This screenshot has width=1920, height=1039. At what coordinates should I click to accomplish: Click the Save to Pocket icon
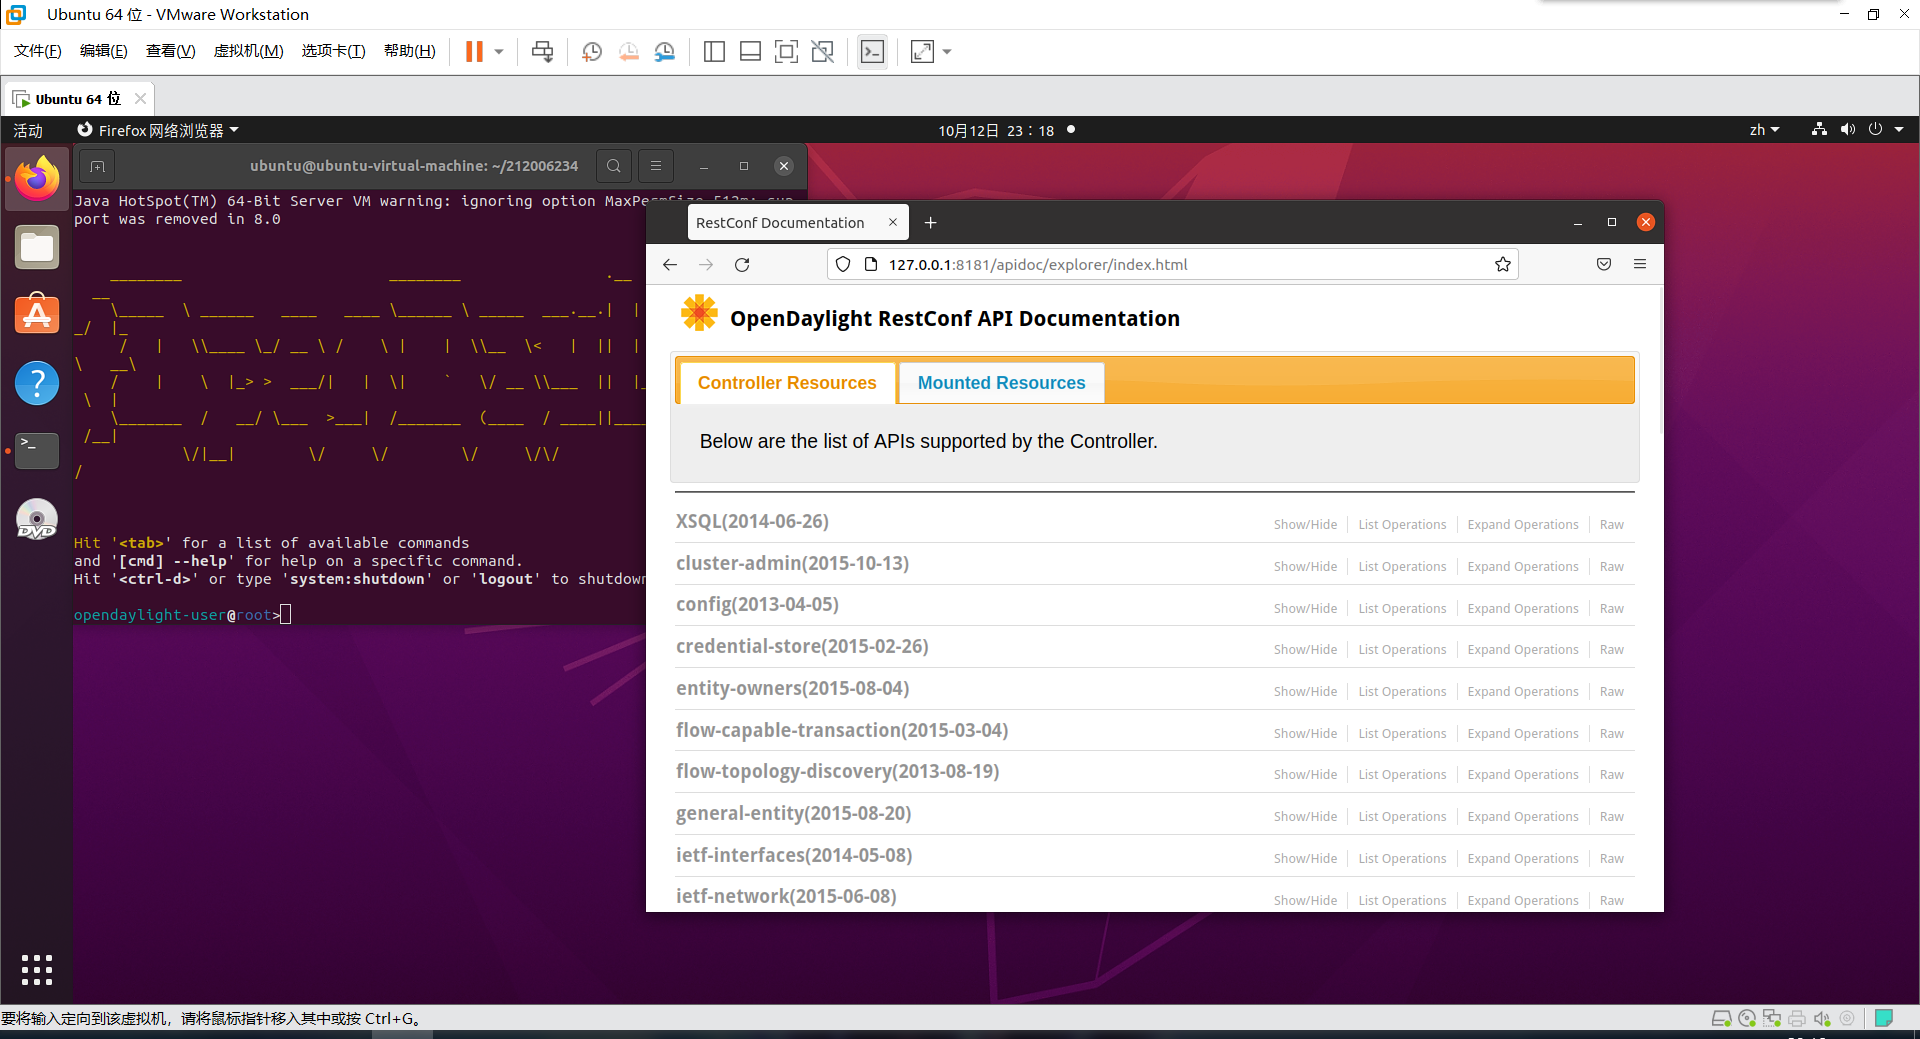click(x=1604, y=264)
